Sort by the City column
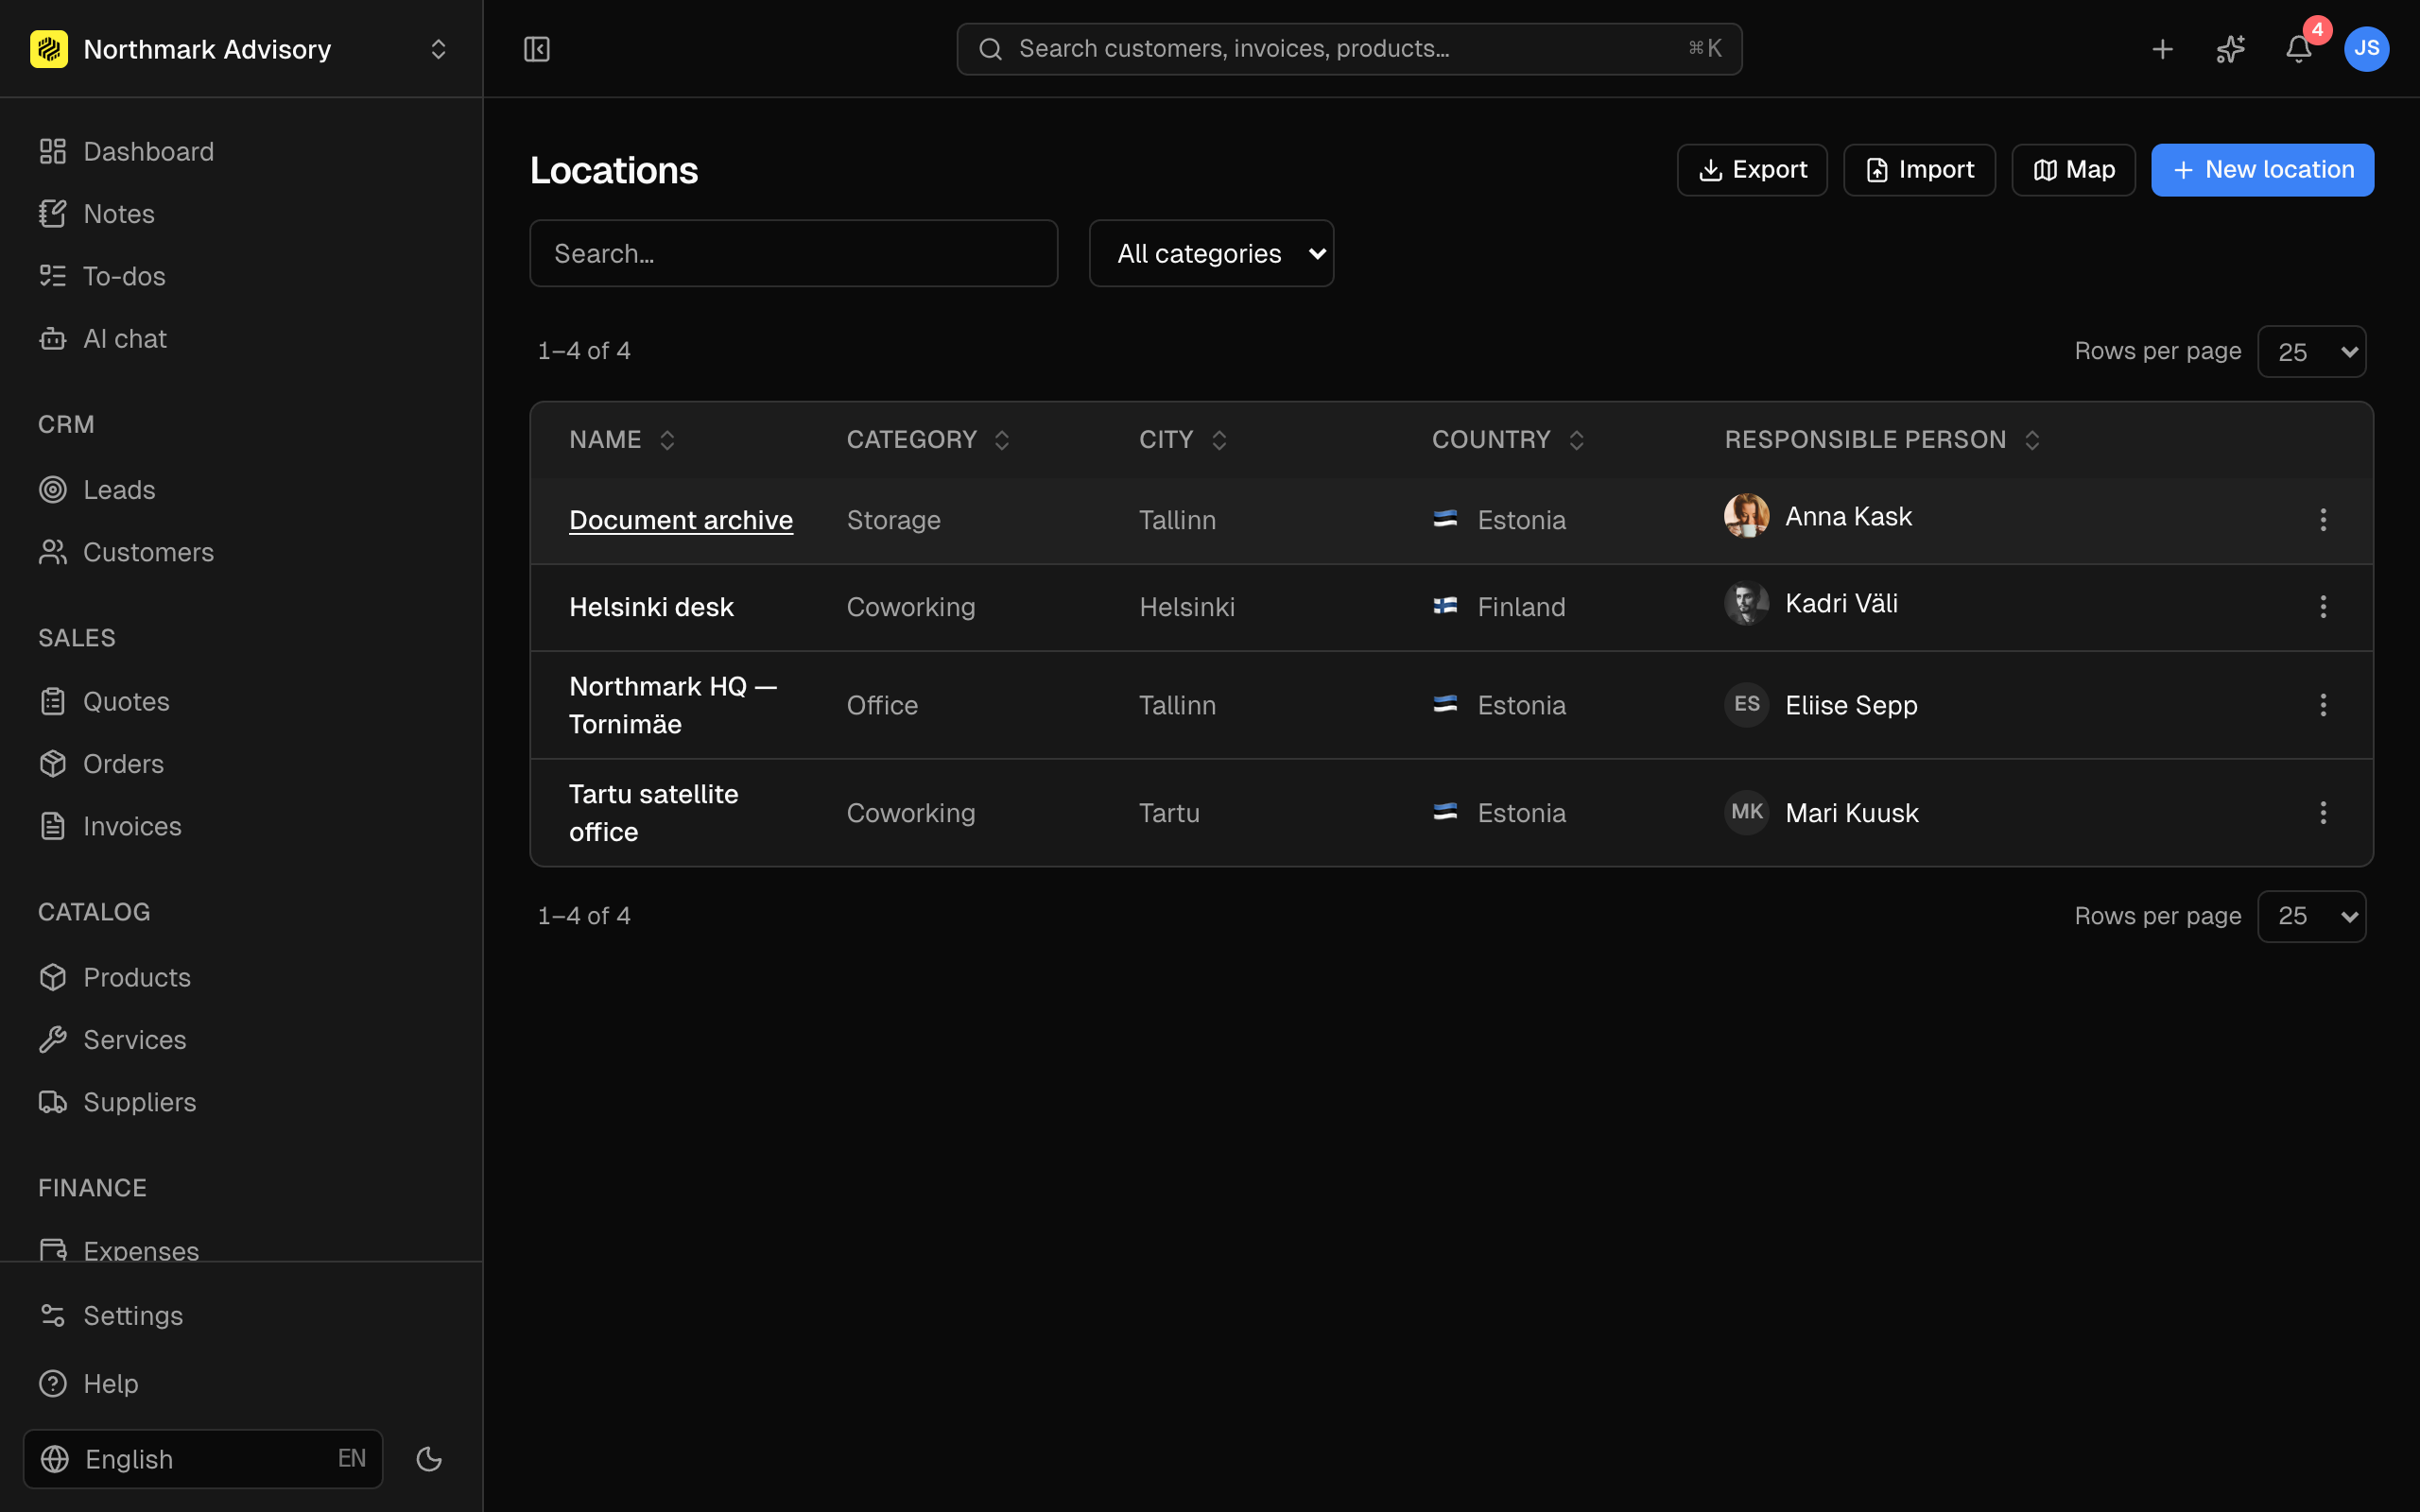The image size is (2420, 1512). pyautogui.click(x=1183, y=440)
